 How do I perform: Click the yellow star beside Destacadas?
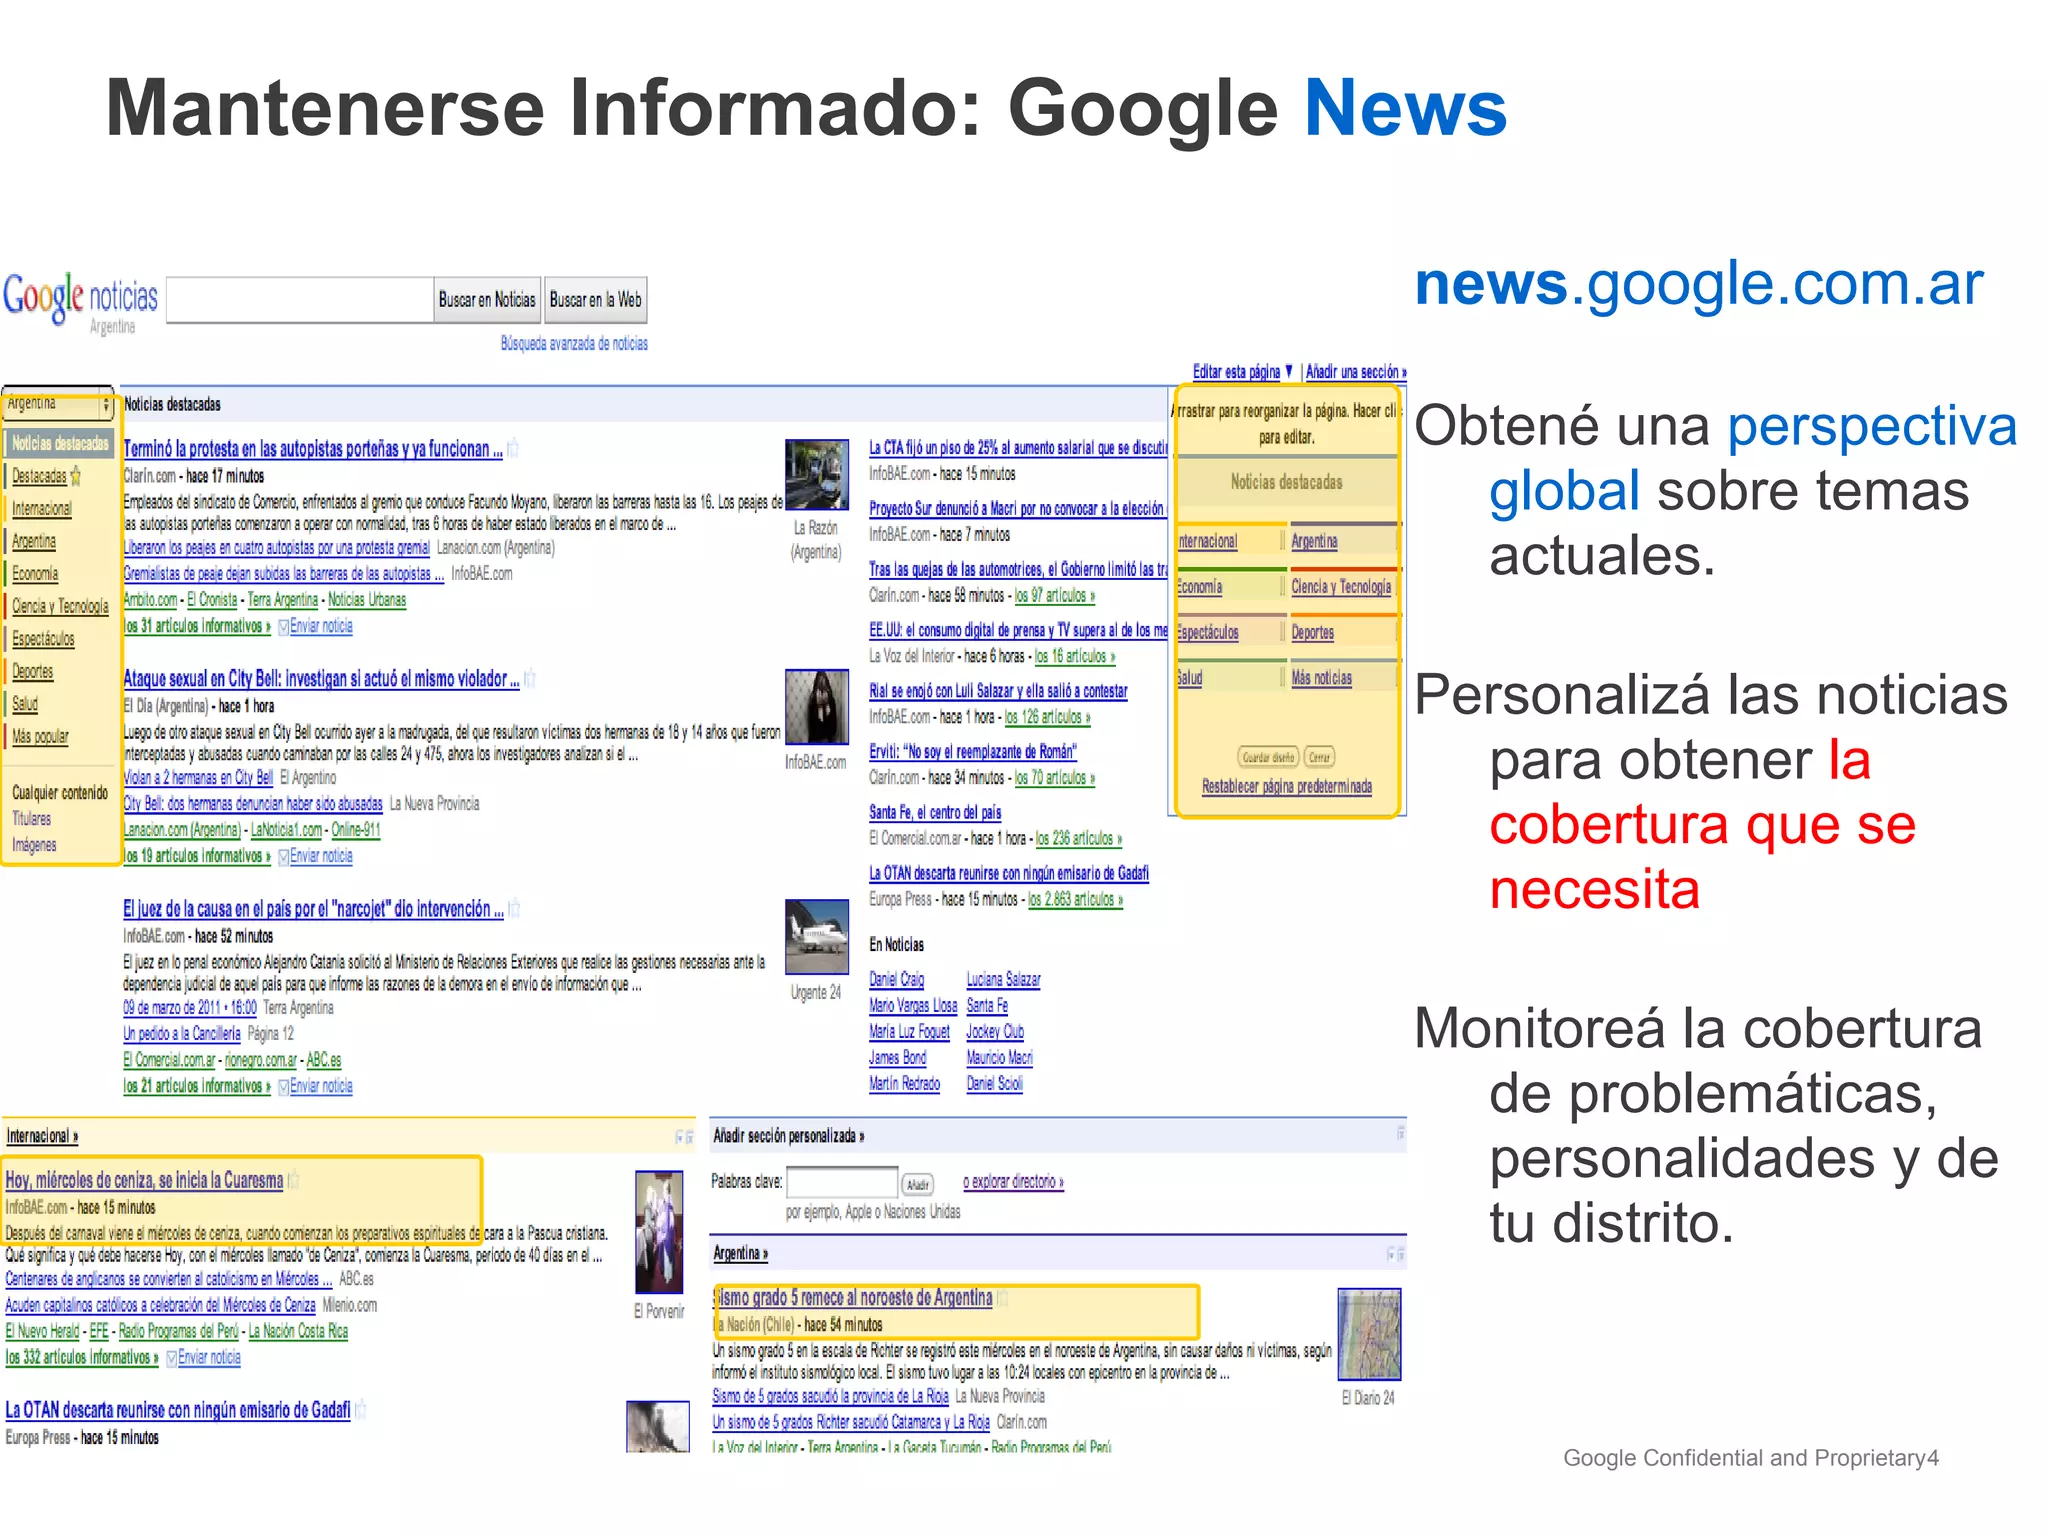pos(76,476)
